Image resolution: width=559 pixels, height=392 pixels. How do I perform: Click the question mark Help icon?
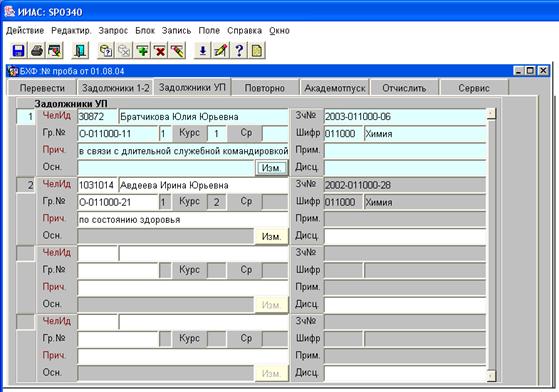pyautogui.click(x=239, y=50)
